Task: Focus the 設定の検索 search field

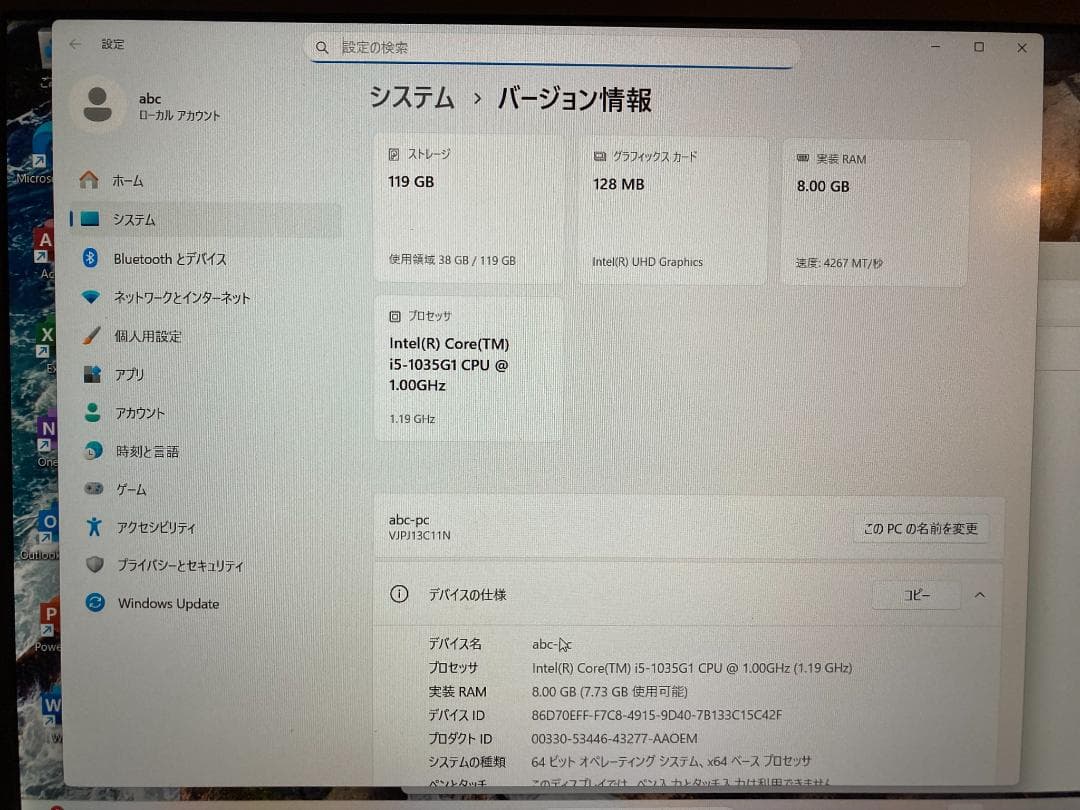Action: pyautogui.click(x=552, y=48)
